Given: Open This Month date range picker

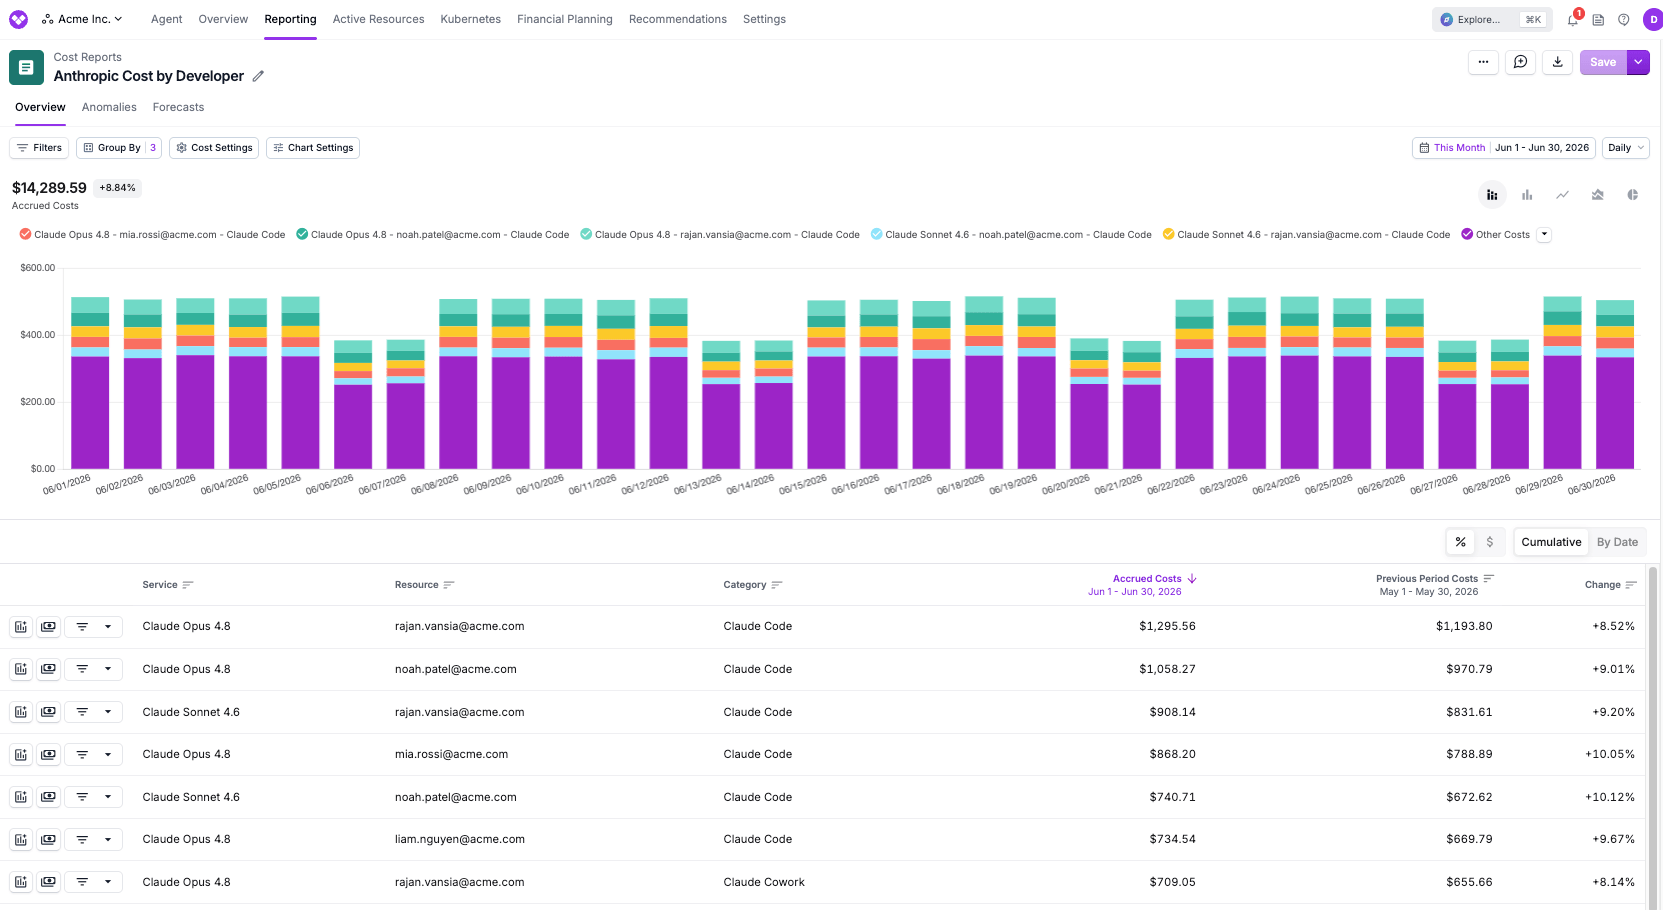Looking at the screenshot, I should (1503, 148).
